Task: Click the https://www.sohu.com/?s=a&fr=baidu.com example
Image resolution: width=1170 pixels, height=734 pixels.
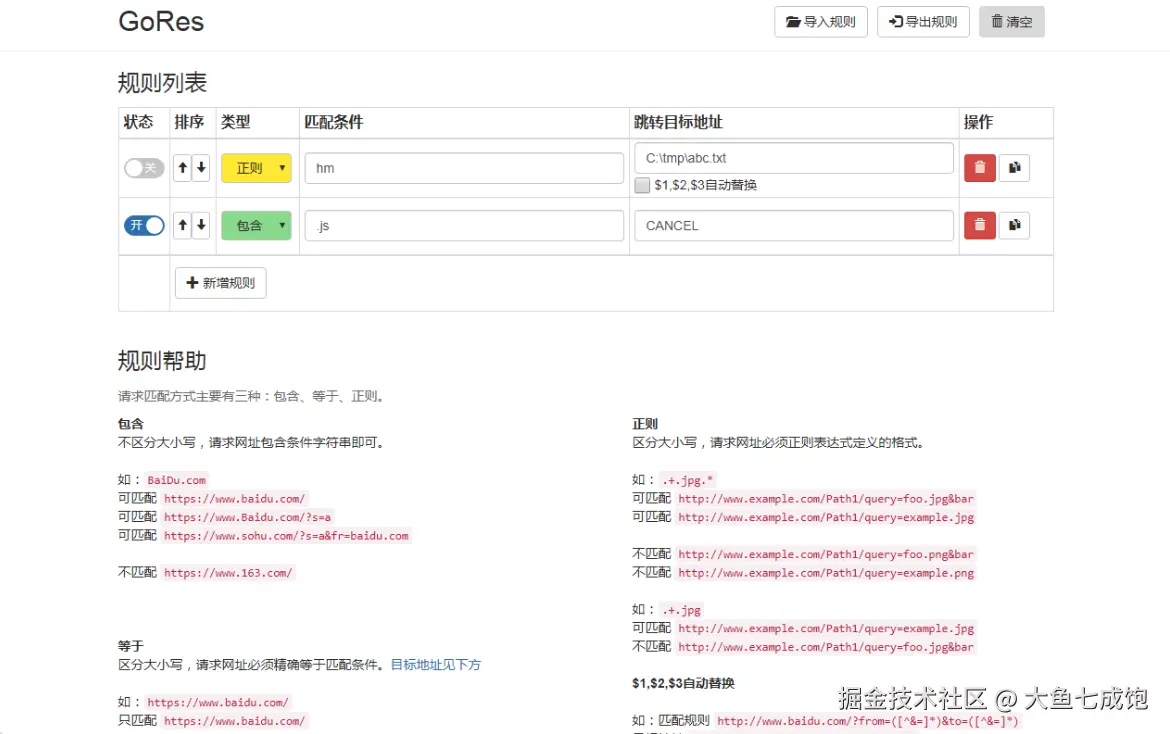Action: coord(287,536)
